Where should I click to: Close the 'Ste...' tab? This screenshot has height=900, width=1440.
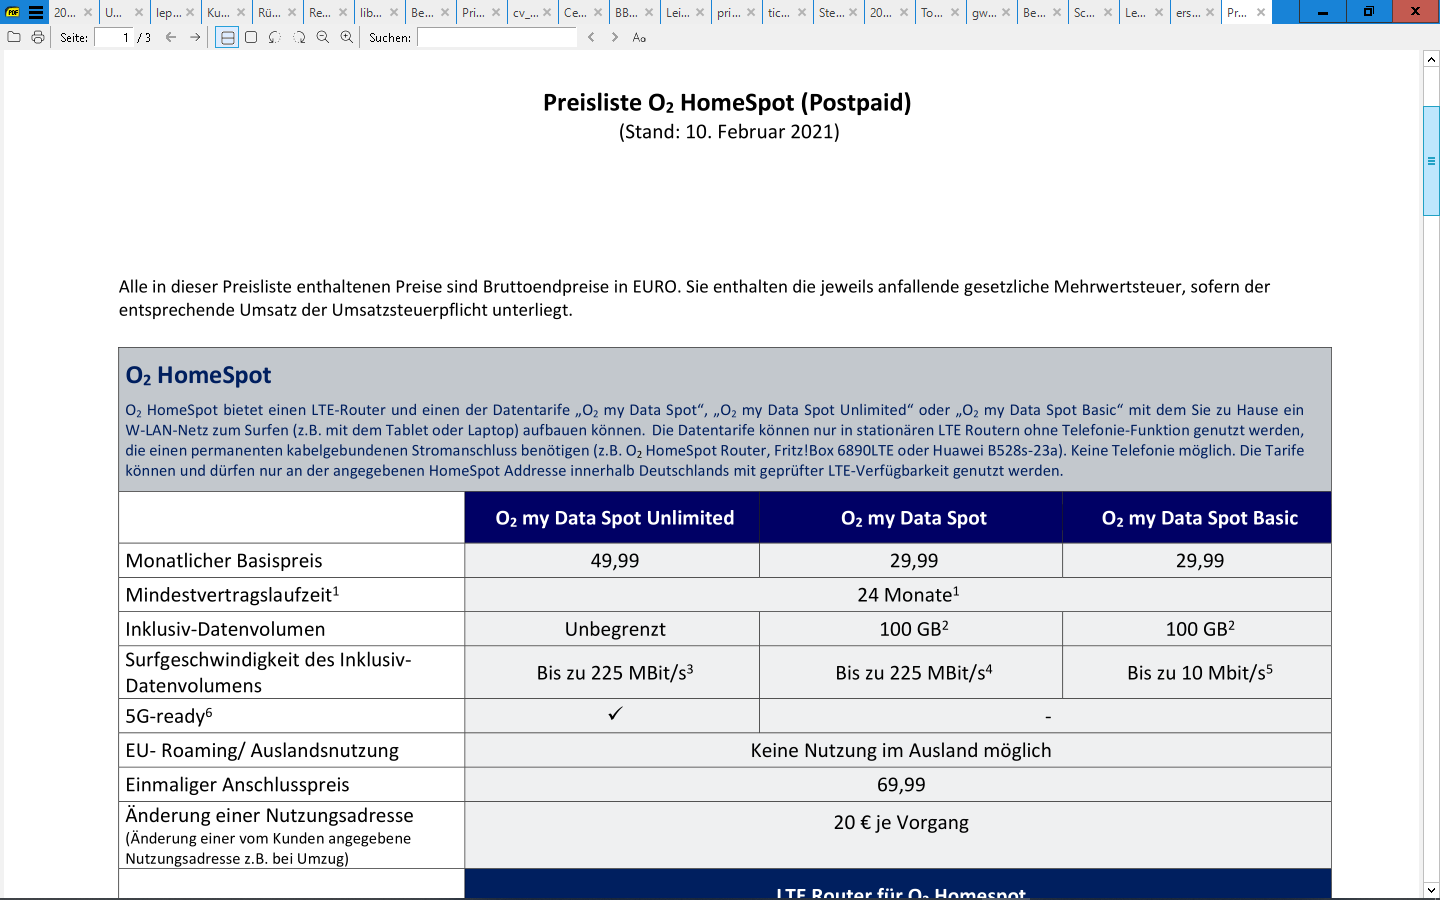coord(853,13)
